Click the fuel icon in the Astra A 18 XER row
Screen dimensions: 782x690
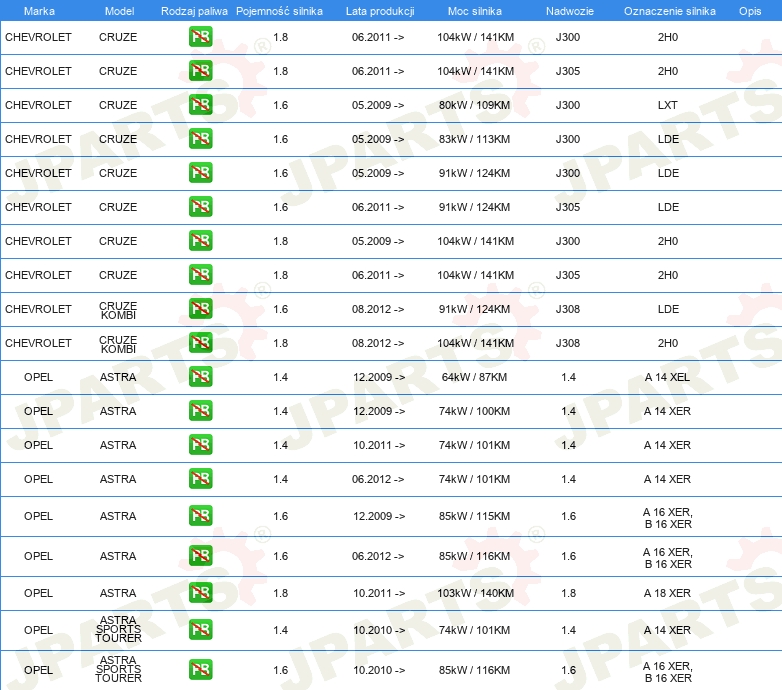click(x=200, y=592)
